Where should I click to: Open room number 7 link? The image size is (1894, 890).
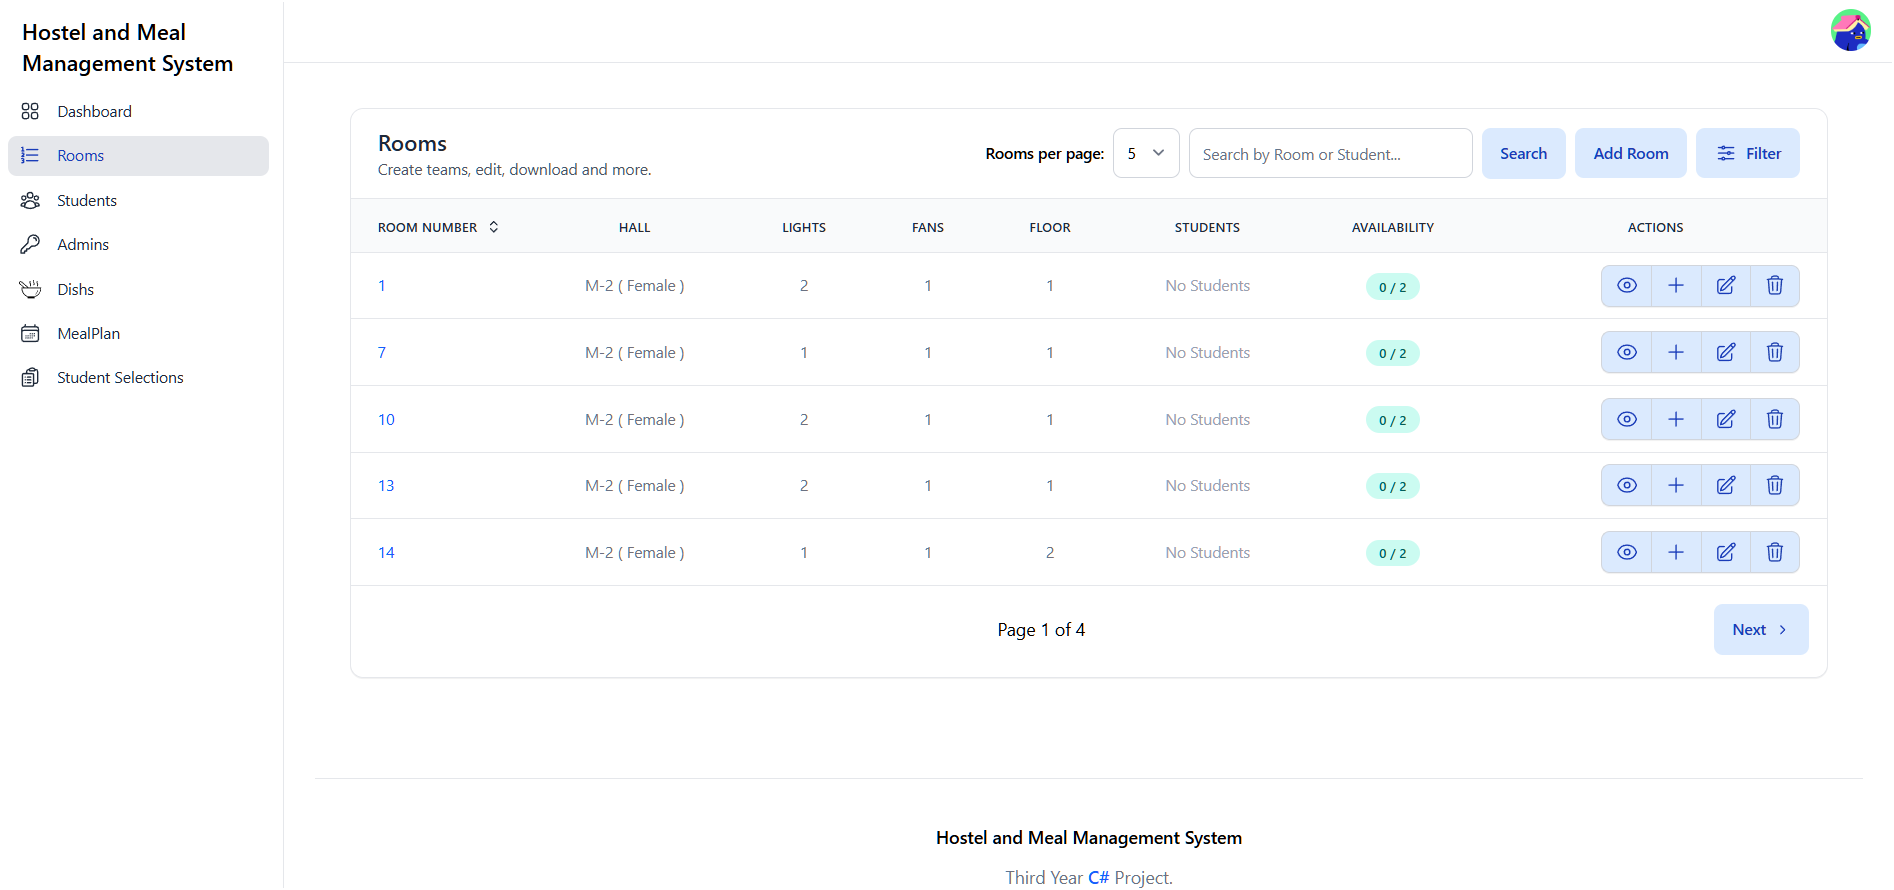pos(382,353)
